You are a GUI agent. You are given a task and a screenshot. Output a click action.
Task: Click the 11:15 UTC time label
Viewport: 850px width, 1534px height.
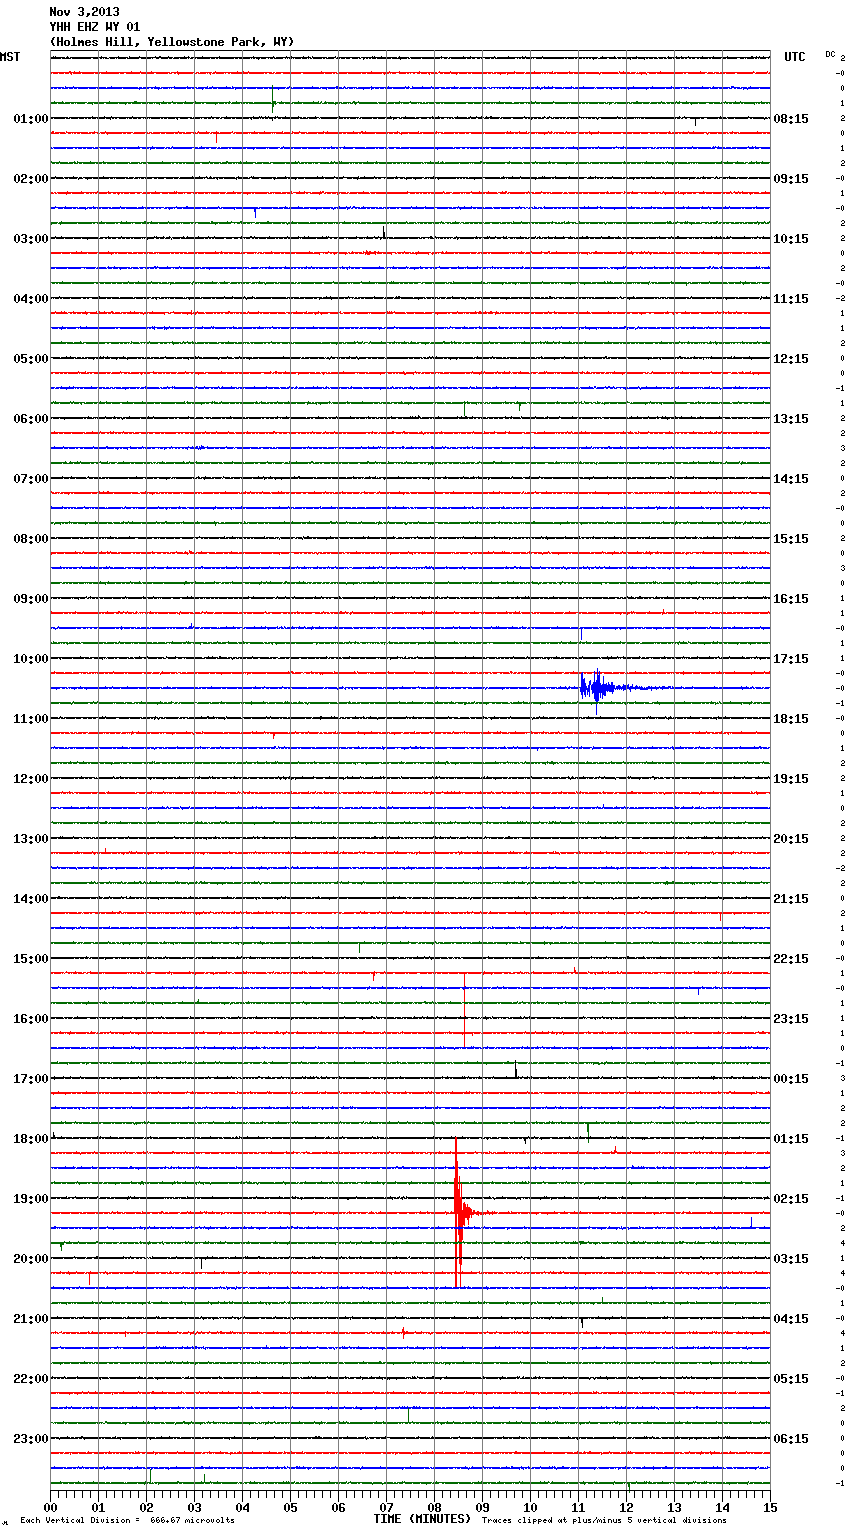tap(791, 299)
